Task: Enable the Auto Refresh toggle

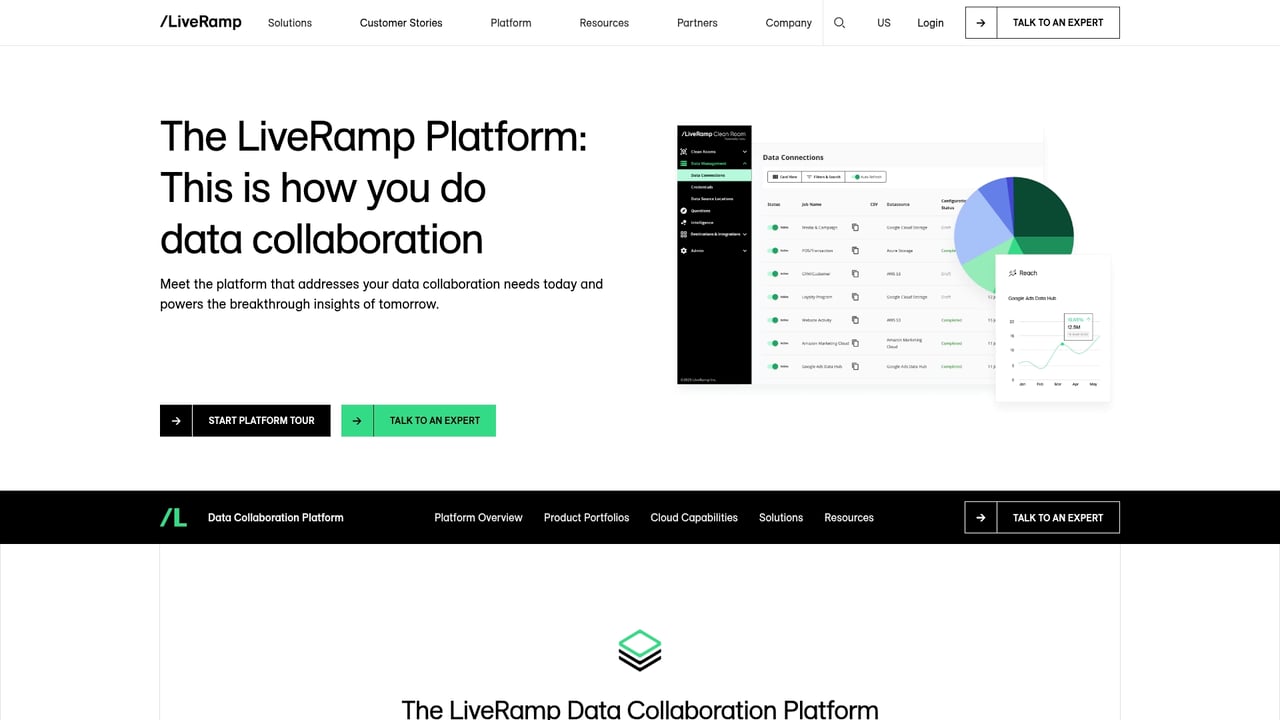Action: [856, 177]
